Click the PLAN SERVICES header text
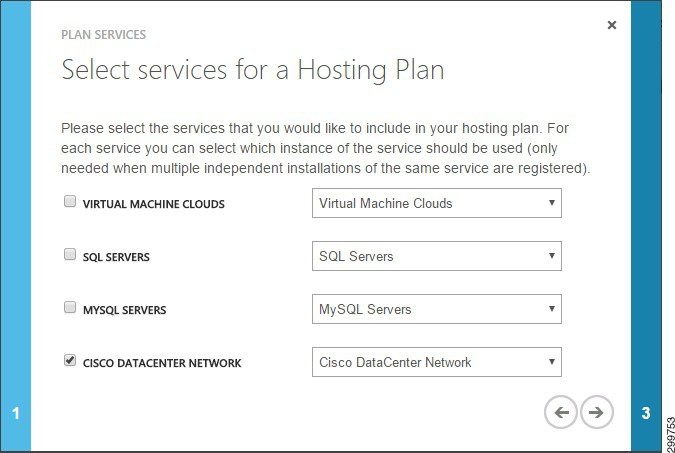This screenshot has width=675, height=453. coord(103,34)
